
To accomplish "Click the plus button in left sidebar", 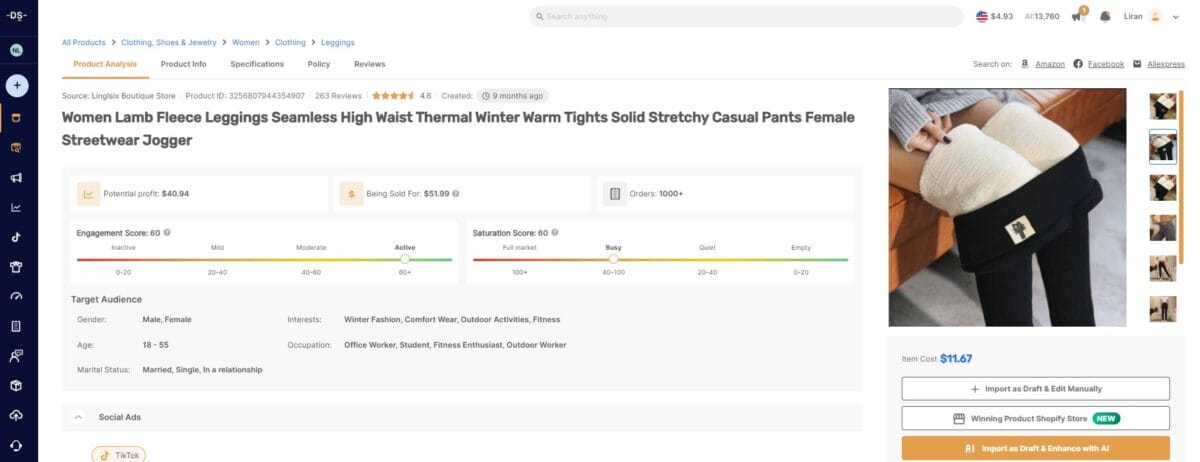I will pos(16,85).
